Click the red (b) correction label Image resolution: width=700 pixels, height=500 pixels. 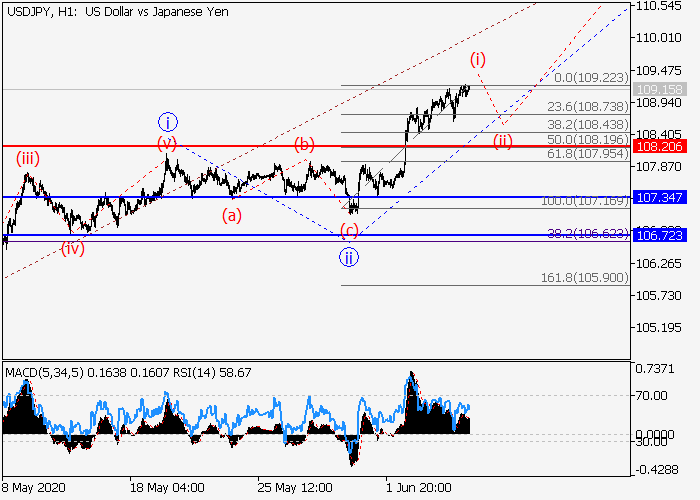pos(304,144)
